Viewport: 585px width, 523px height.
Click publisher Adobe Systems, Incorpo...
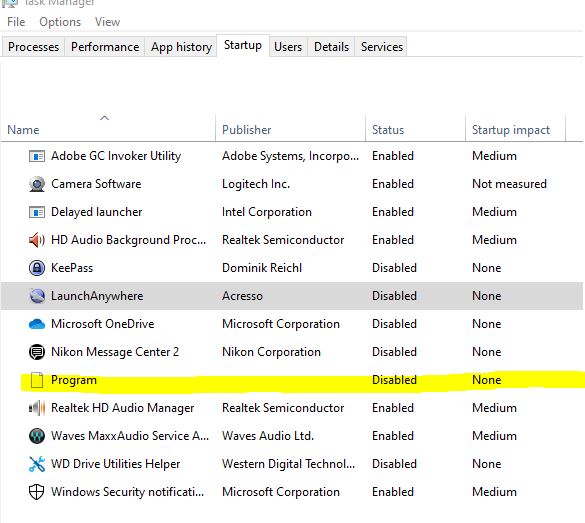[290, 156]
